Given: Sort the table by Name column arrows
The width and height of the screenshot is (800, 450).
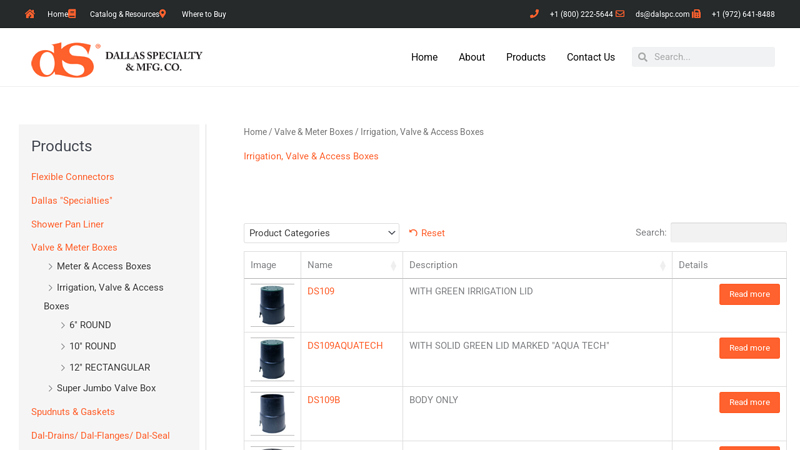Looking at the screenshot, I should pyautogui.click(x=393, y=265).
